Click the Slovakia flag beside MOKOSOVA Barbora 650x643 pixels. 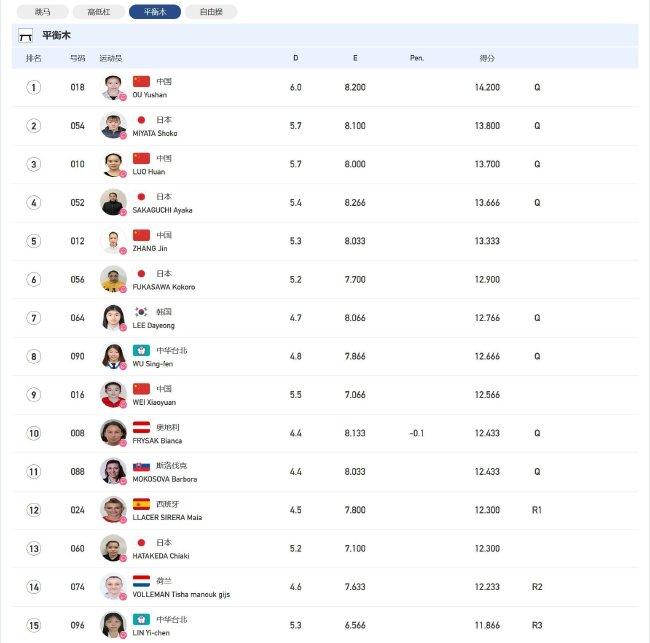(x=141, y=466)
